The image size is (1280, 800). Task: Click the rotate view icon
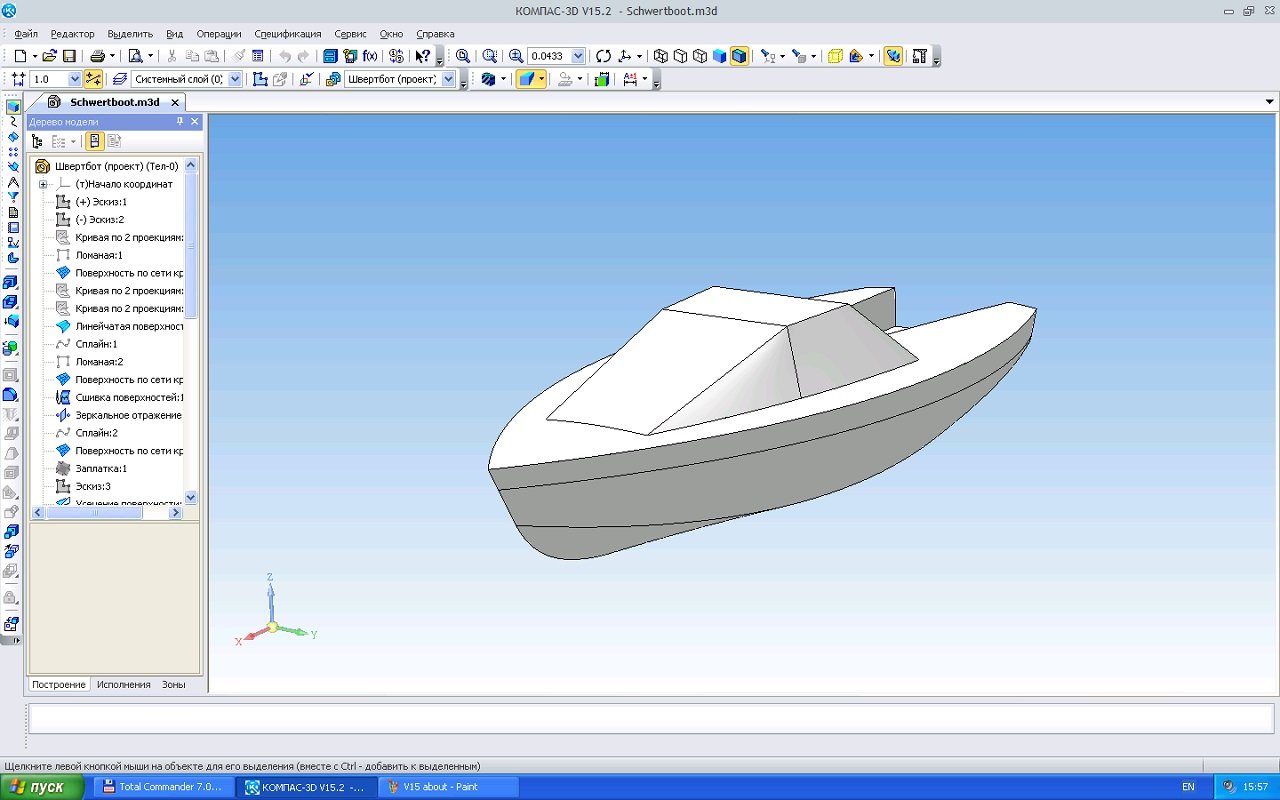pyautogui.click(x=603, y=56)
